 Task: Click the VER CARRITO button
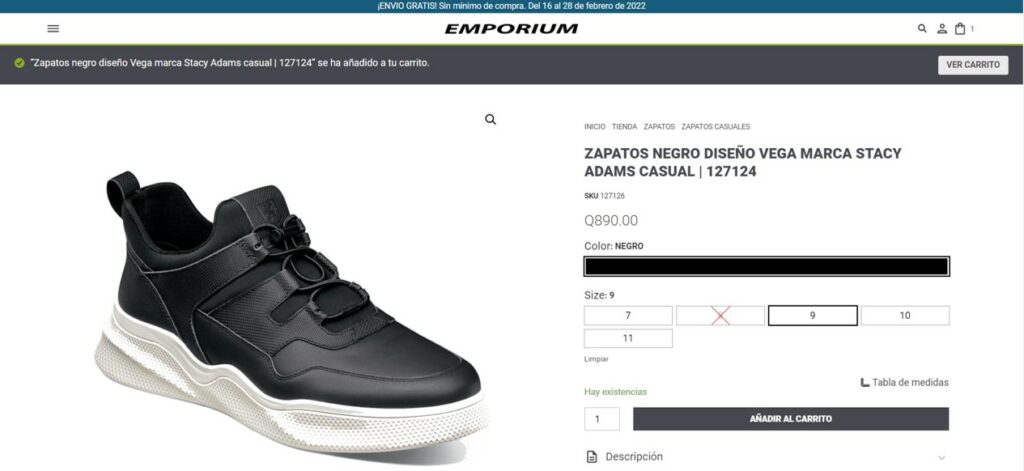pos(973,65)
